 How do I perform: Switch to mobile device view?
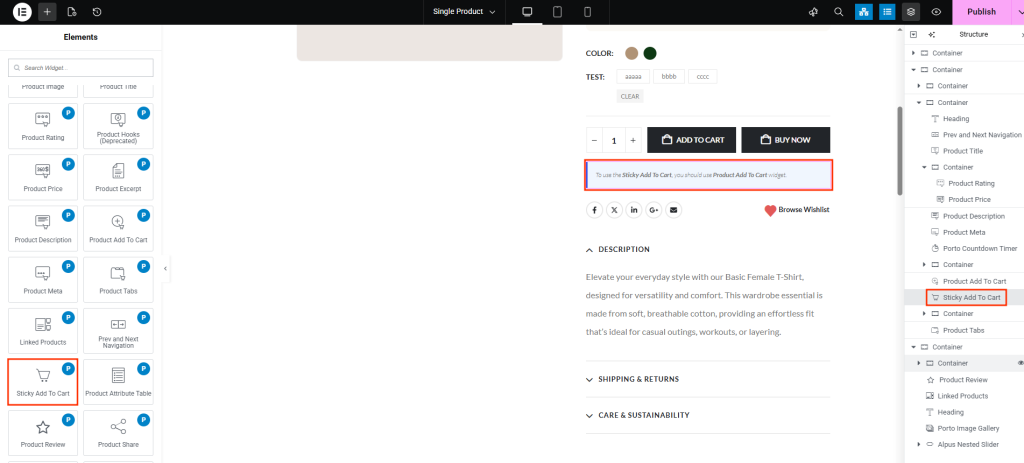coord(587,12)
